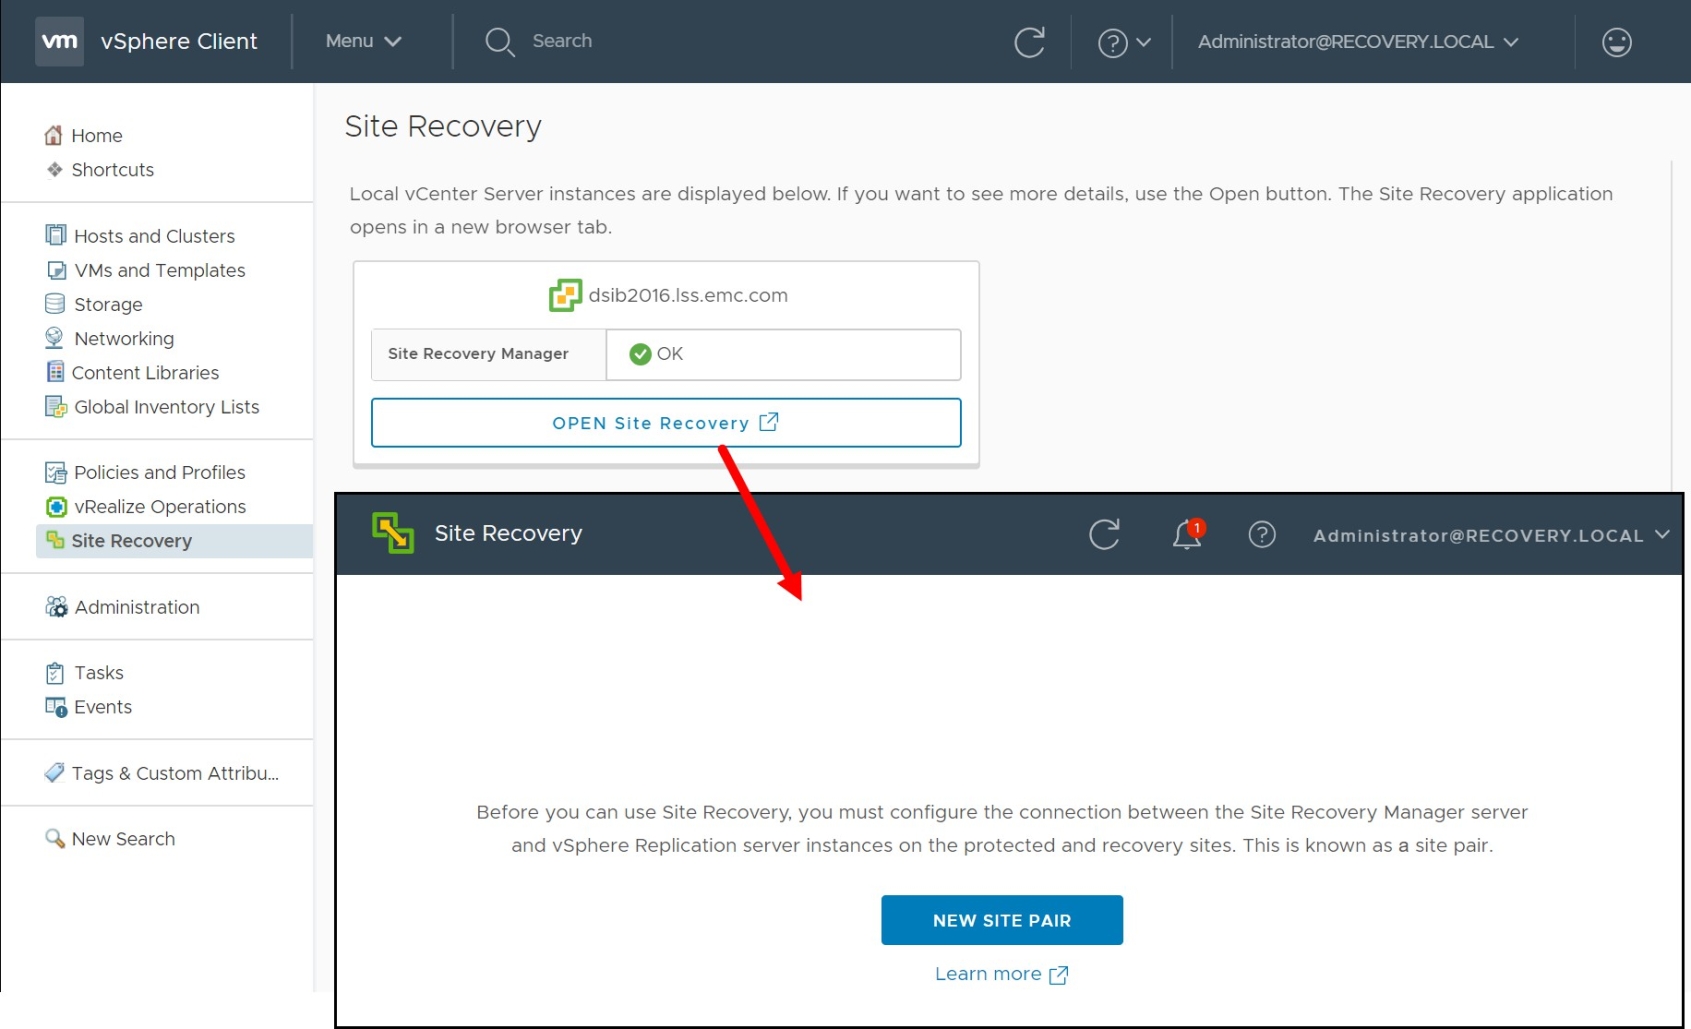
Task: Click the Home house icon
Action: [54, 135]
